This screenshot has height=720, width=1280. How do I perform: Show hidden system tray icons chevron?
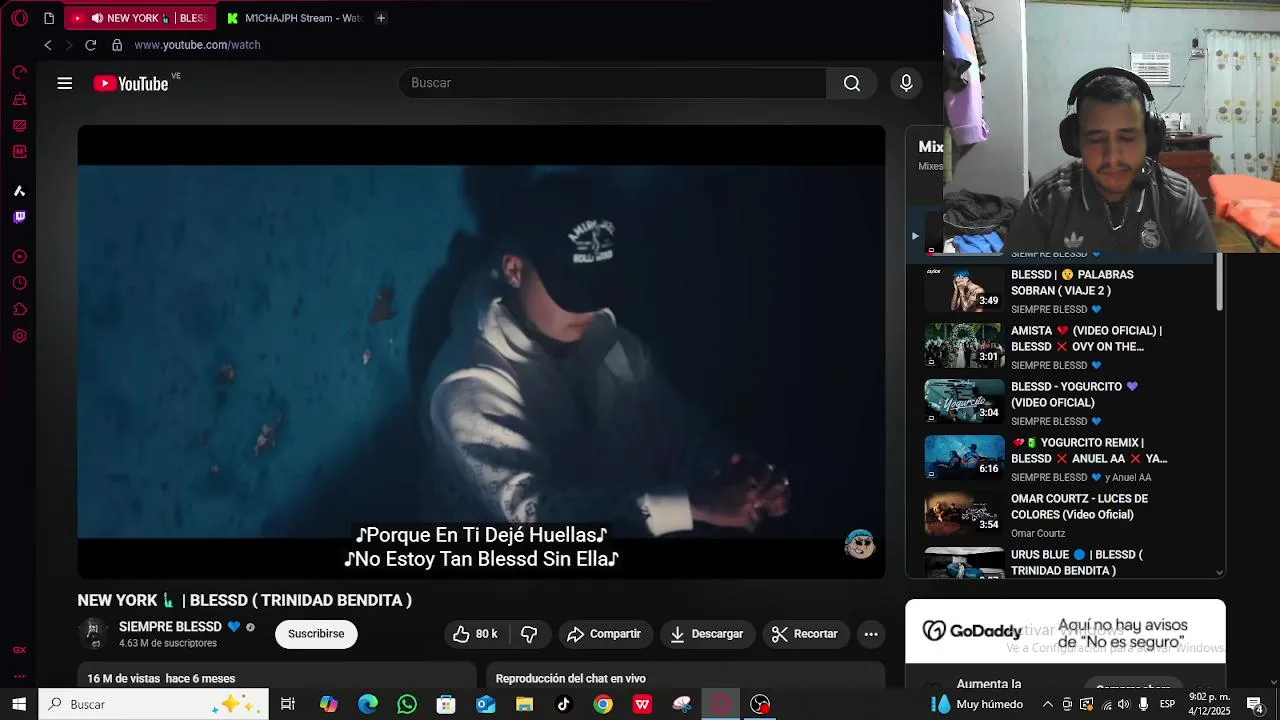[1048, 704]
